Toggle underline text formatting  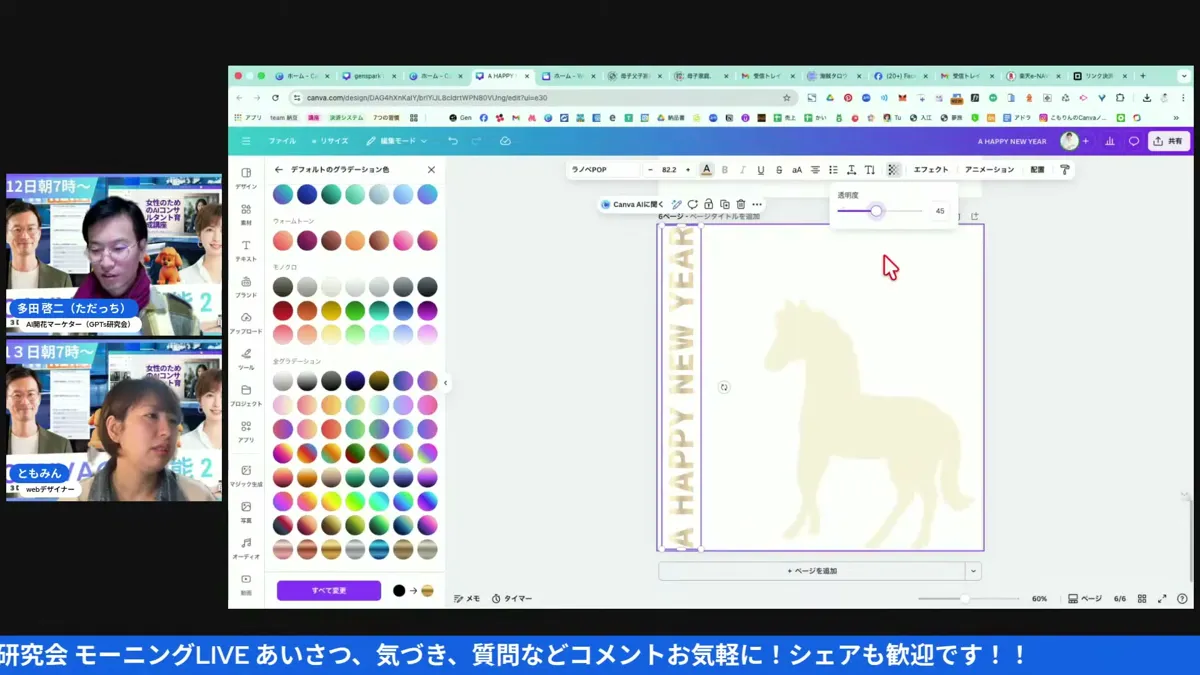(761, 170)
